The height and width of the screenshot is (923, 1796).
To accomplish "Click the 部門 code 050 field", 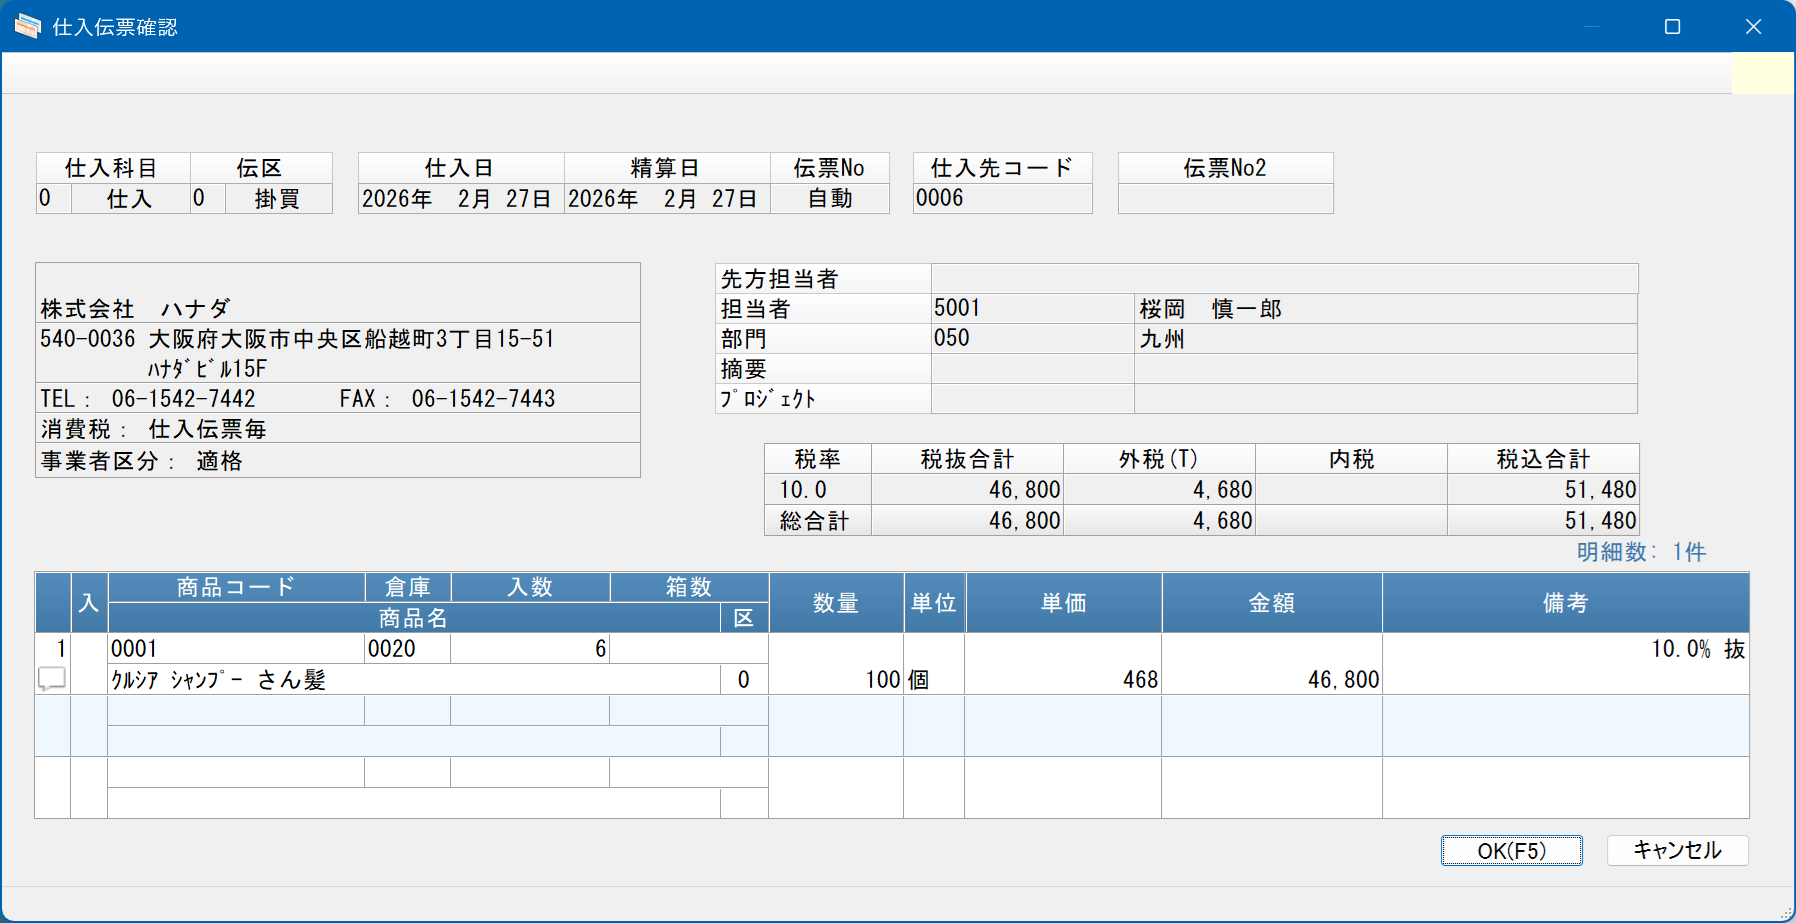I will tap(1032, 338).
